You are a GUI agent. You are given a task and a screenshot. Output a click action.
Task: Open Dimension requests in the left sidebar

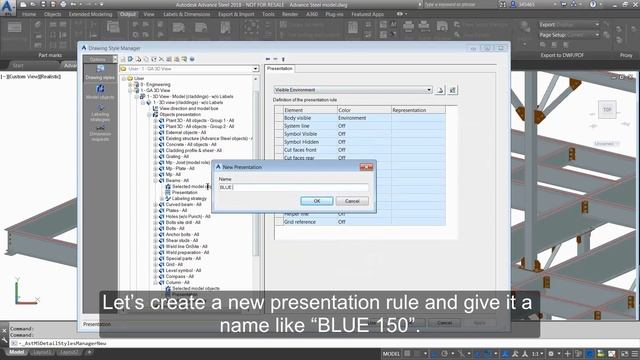(x=100, y=133)
